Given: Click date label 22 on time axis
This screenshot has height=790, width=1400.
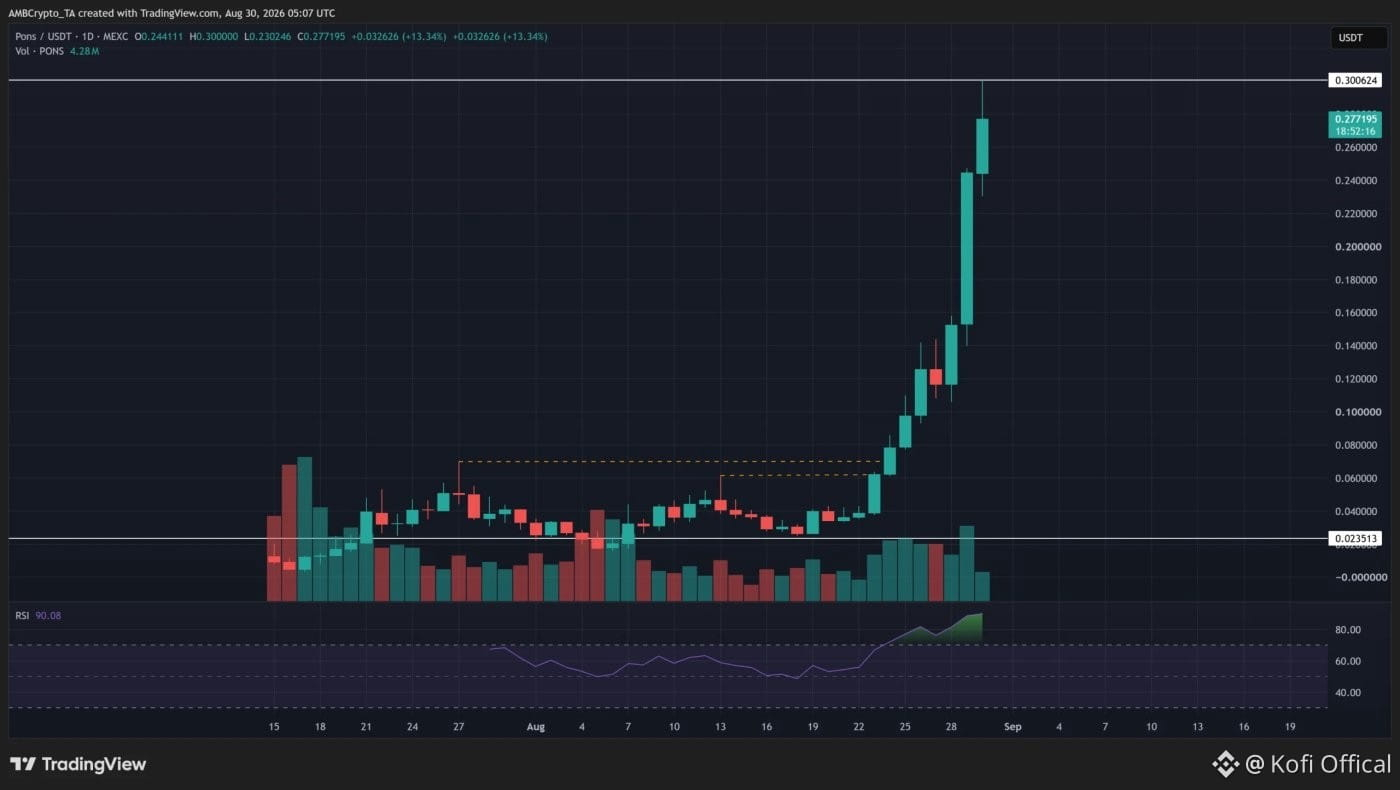Looking at the screenshot, I should (858, 726).
